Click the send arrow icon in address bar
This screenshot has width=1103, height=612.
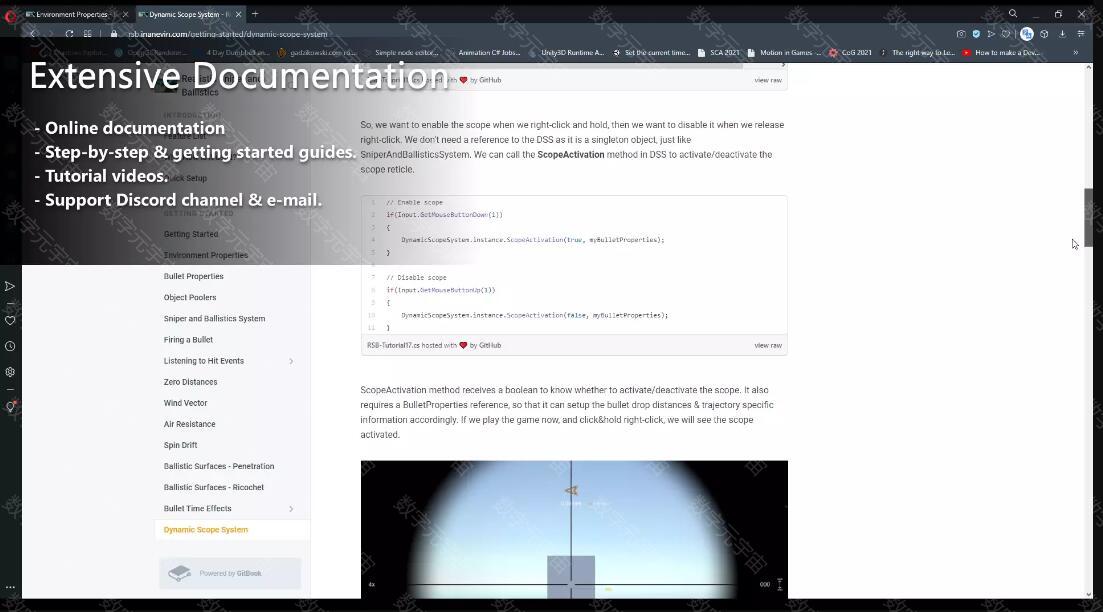(x=991, y=34)
